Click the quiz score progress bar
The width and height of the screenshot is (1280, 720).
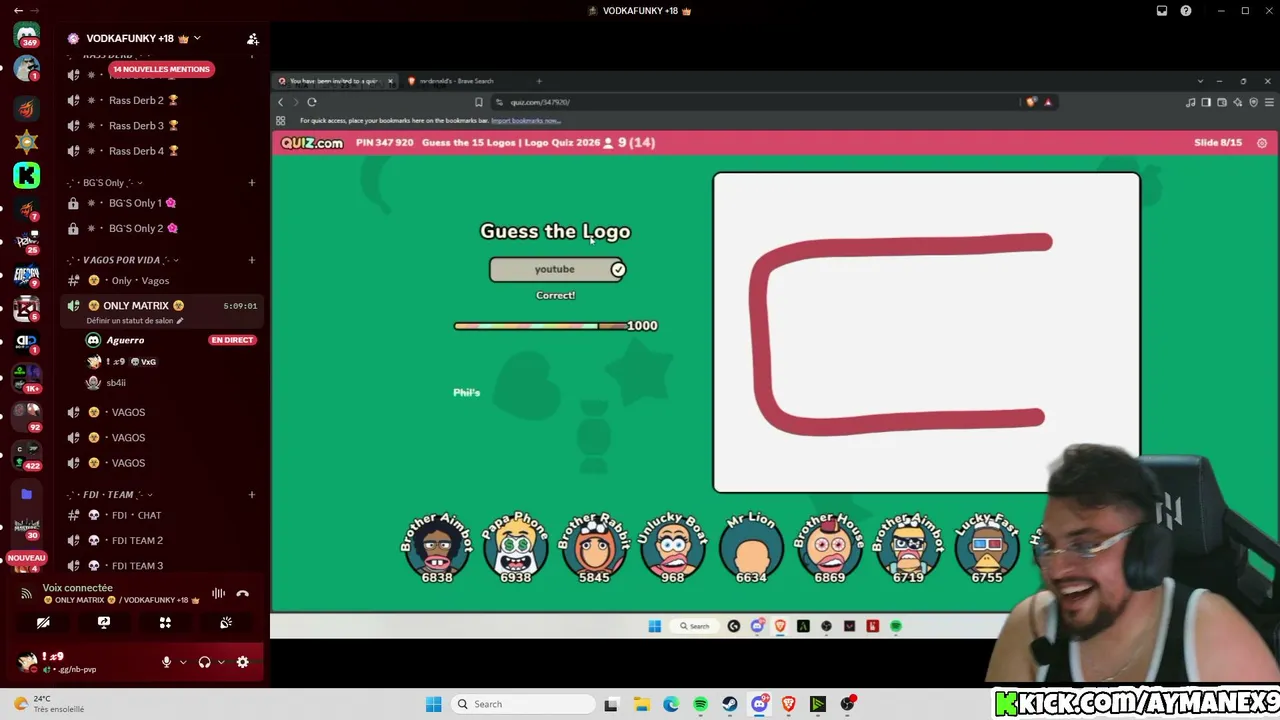[541, 326]
